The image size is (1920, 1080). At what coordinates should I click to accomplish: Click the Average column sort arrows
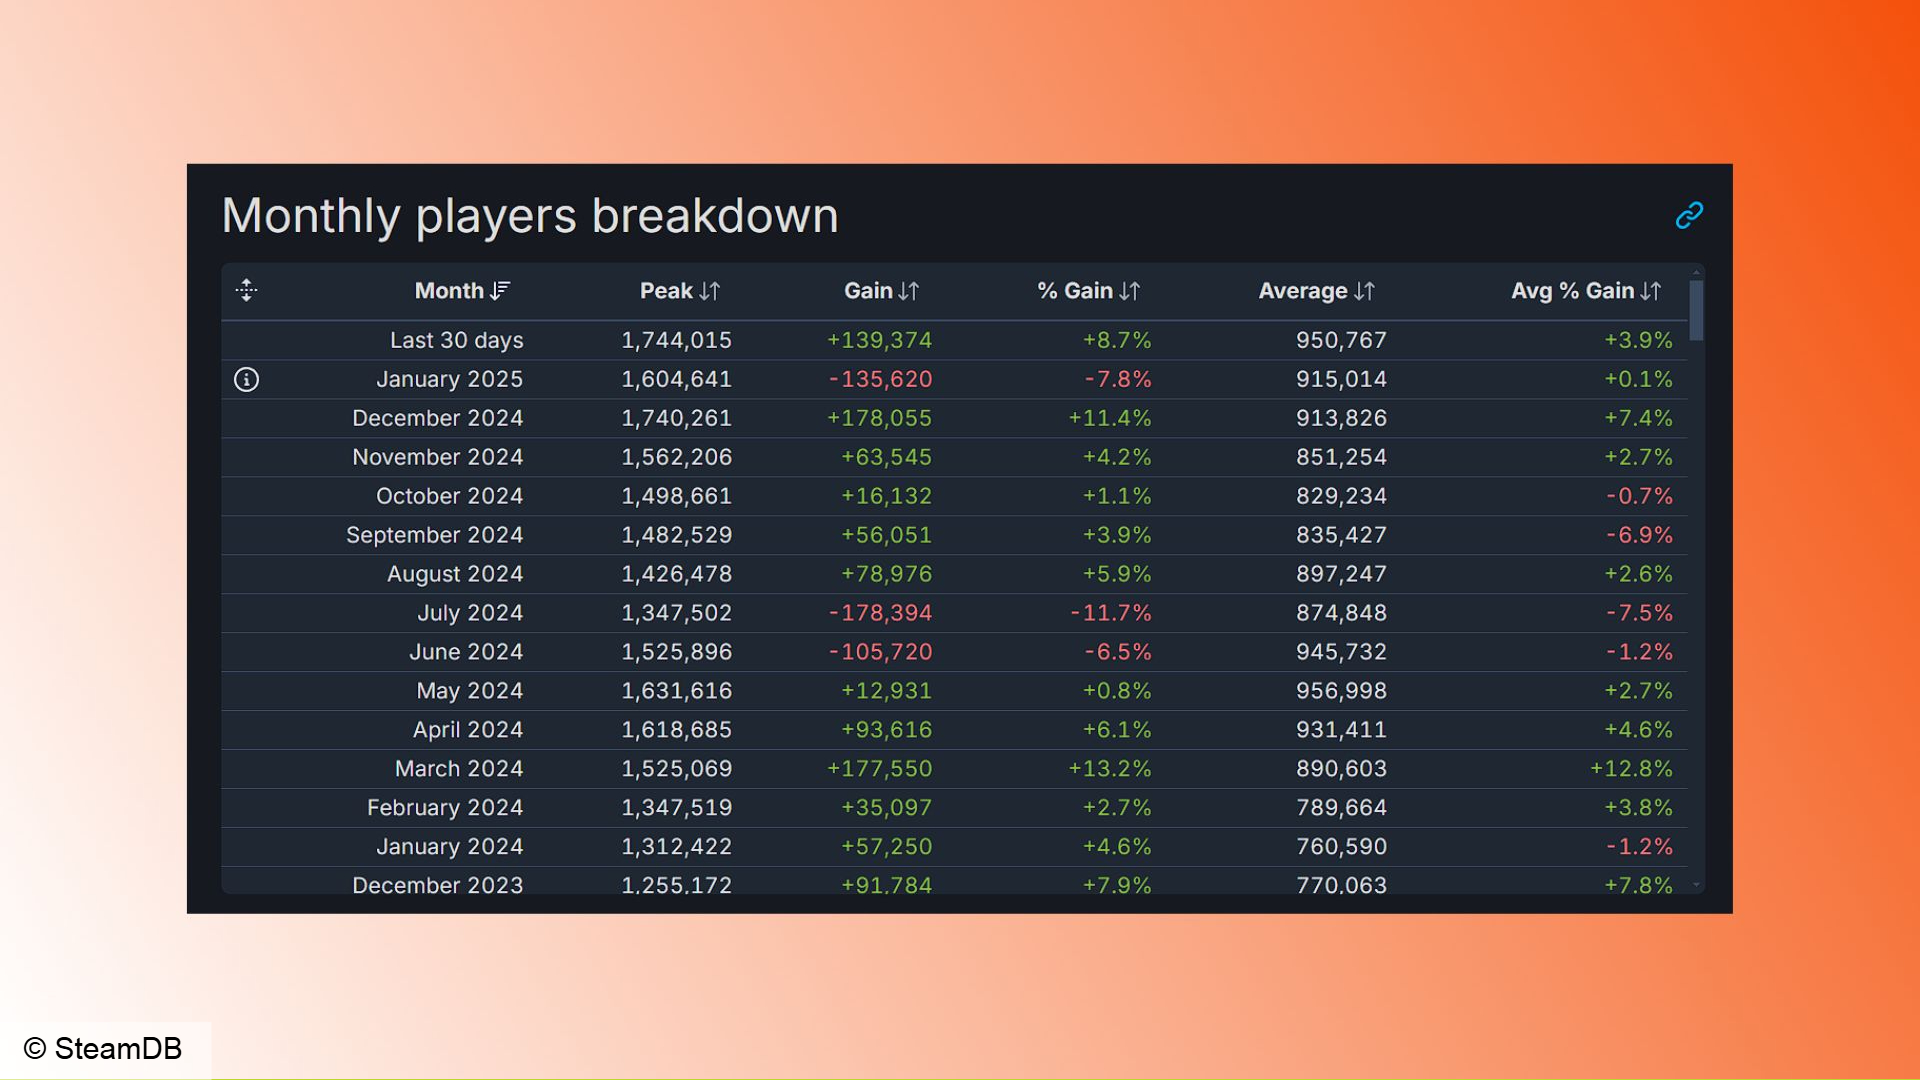point(1364,291)
